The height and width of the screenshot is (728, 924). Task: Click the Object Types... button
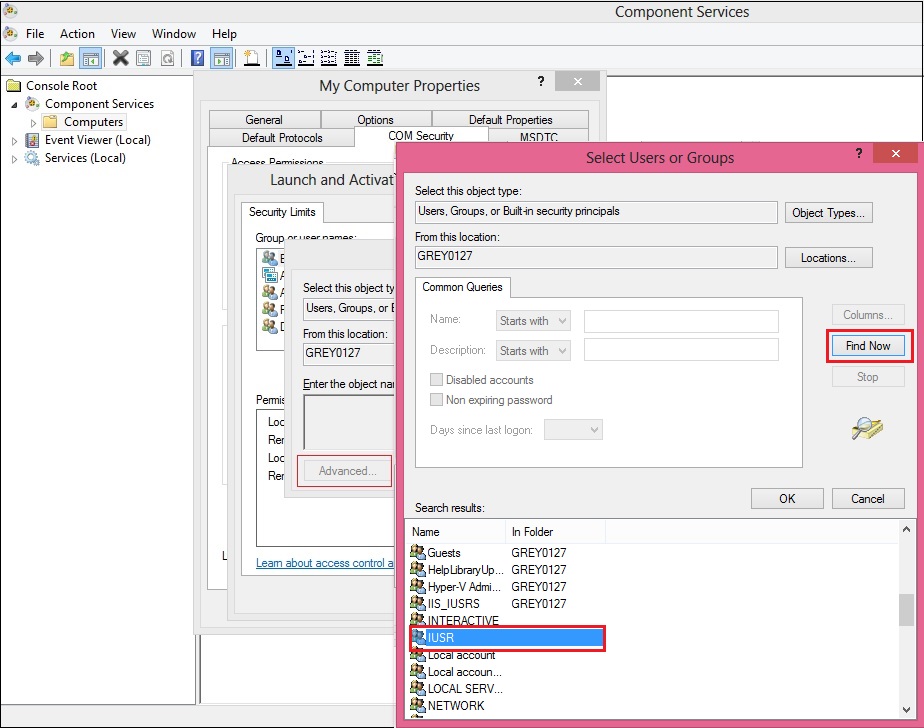tap(828, 213)
